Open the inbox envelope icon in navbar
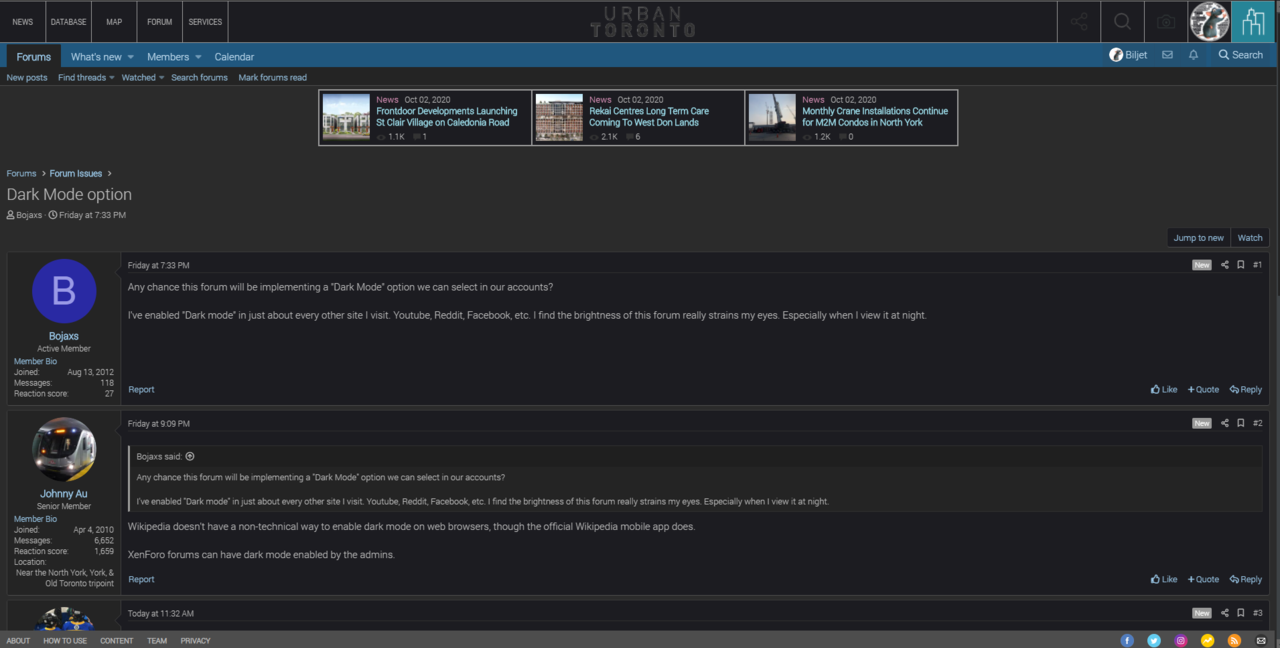The width and height of the screenshot is (1280, 648). pos(1167,55)
